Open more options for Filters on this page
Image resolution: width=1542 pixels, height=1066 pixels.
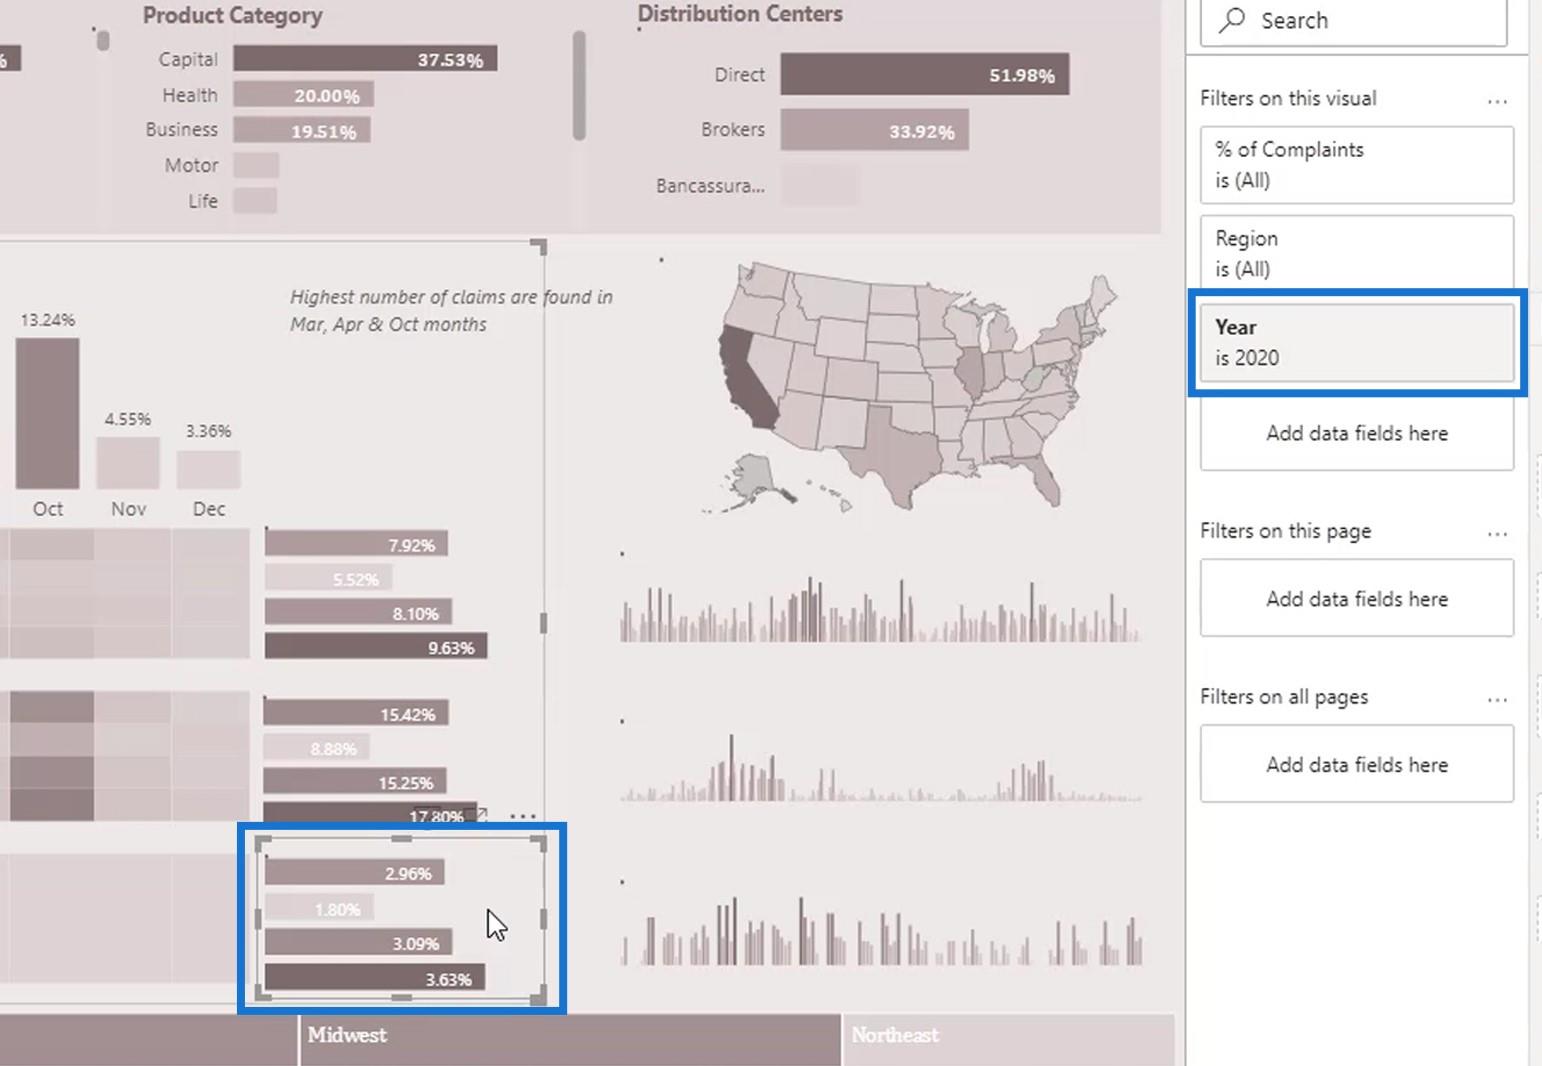(1497, 533)
